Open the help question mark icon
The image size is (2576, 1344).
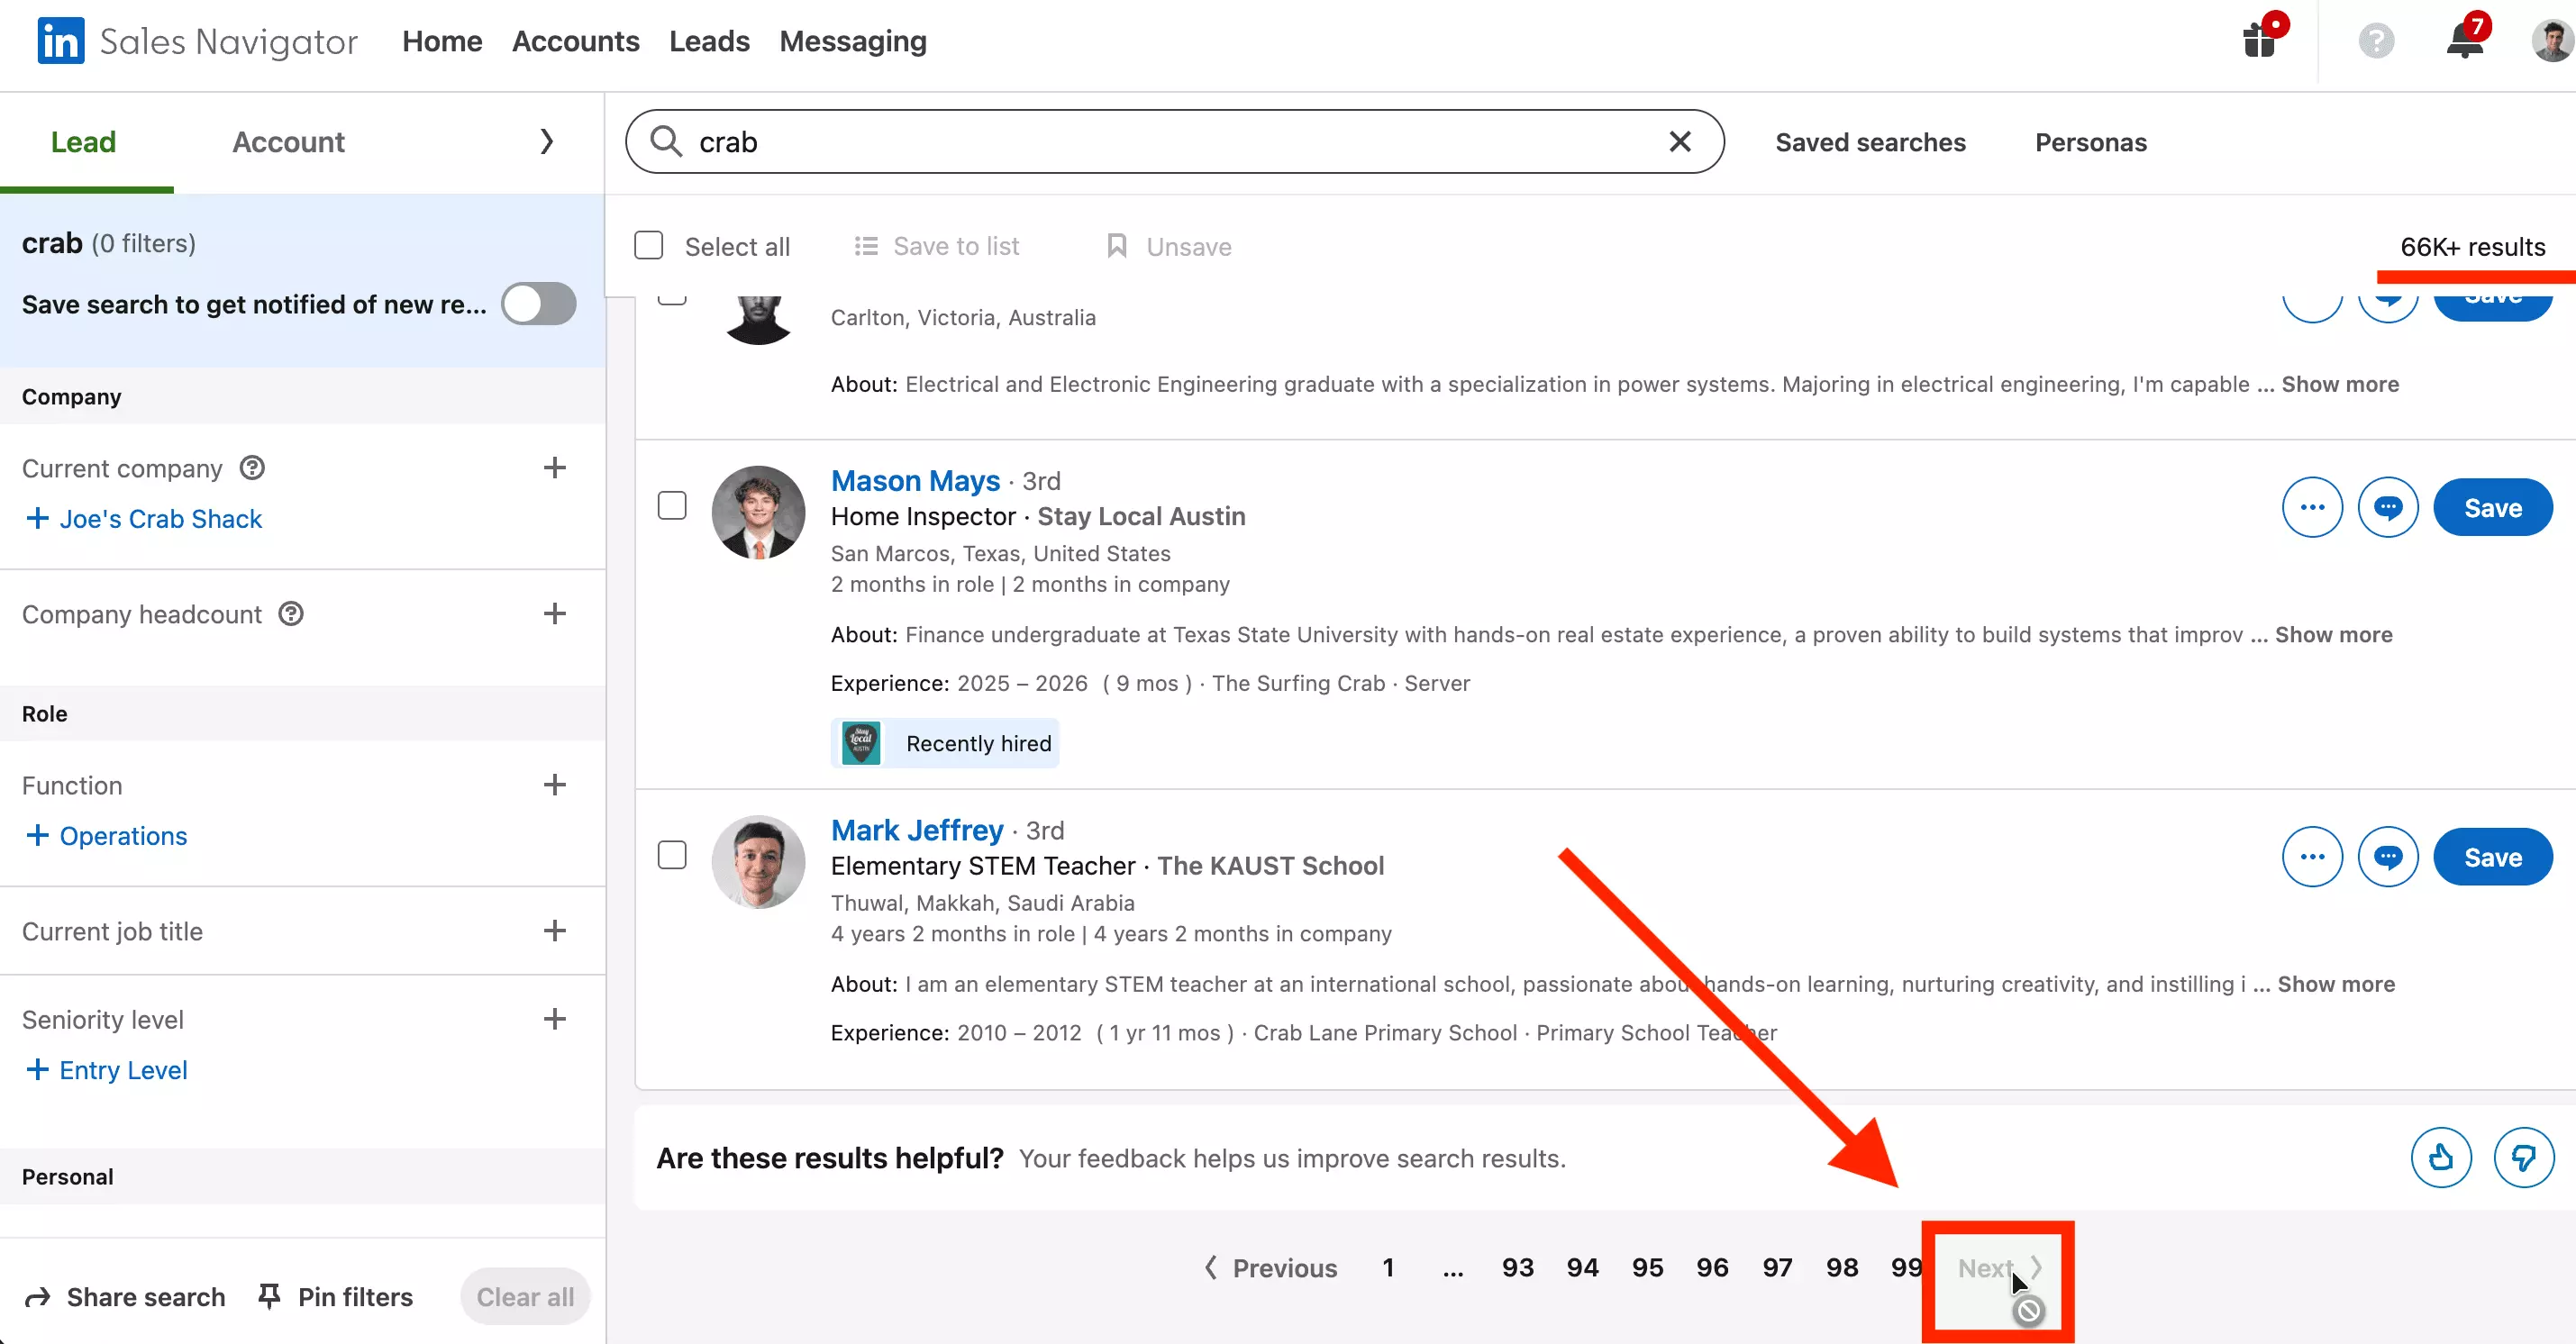pos(2375,41)
